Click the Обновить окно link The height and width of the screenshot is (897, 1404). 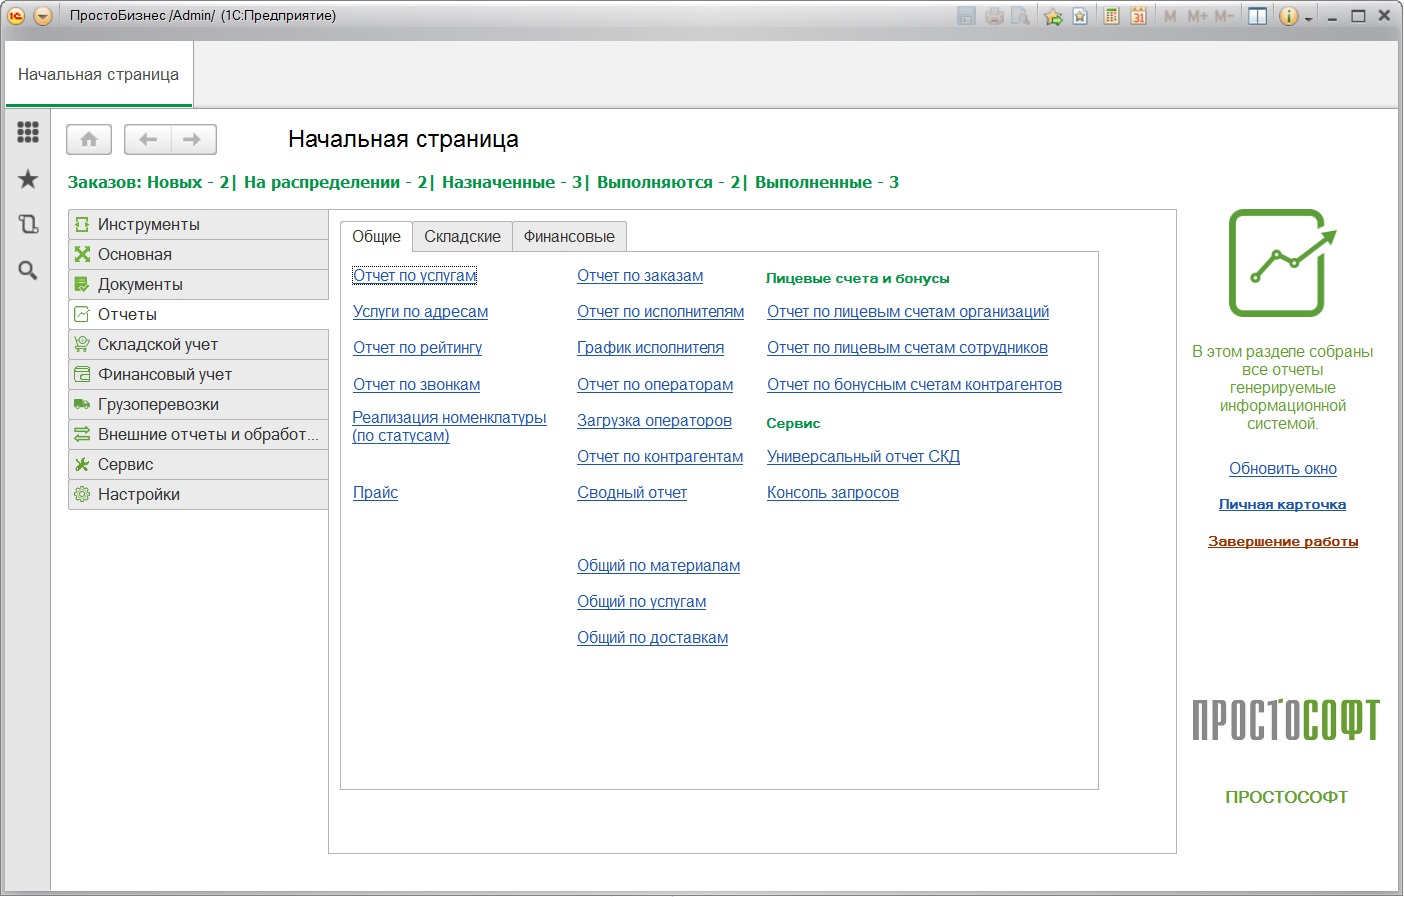[x=1282, y=469]
